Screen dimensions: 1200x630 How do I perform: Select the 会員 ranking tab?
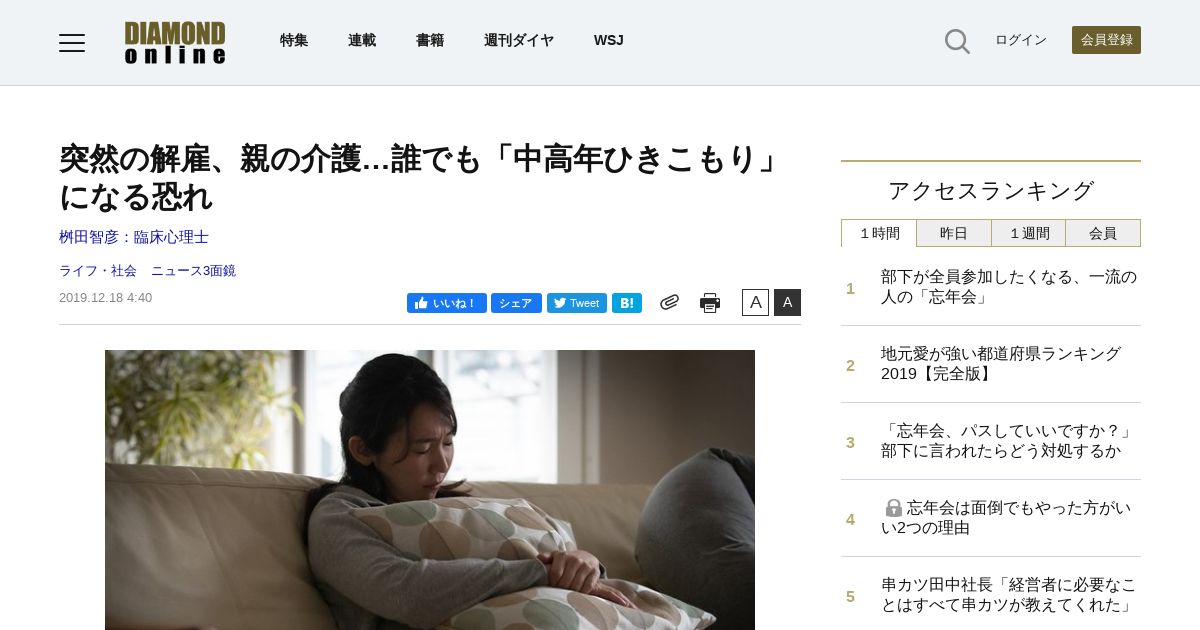tap(1103, 233)
